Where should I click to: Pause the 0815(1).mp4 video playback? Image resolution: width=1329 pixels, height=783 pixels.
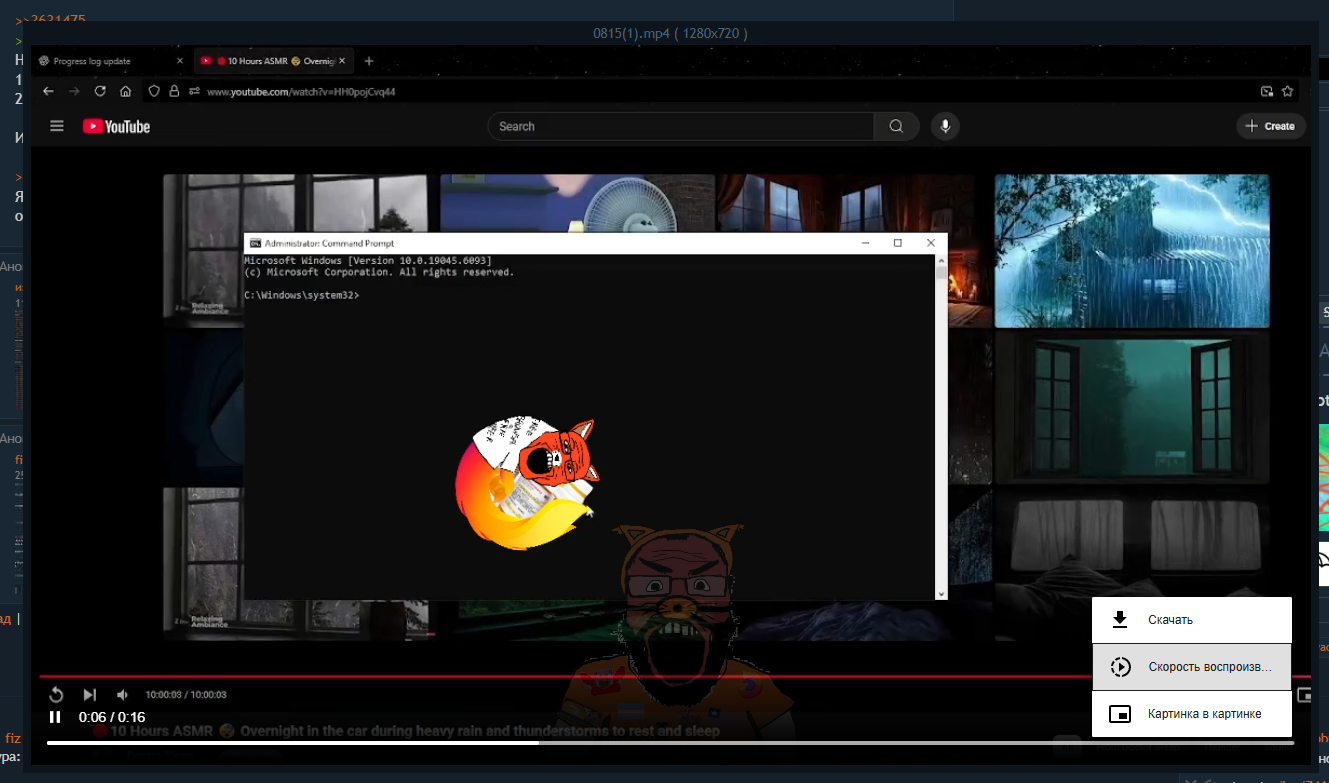tap(55, 716)
